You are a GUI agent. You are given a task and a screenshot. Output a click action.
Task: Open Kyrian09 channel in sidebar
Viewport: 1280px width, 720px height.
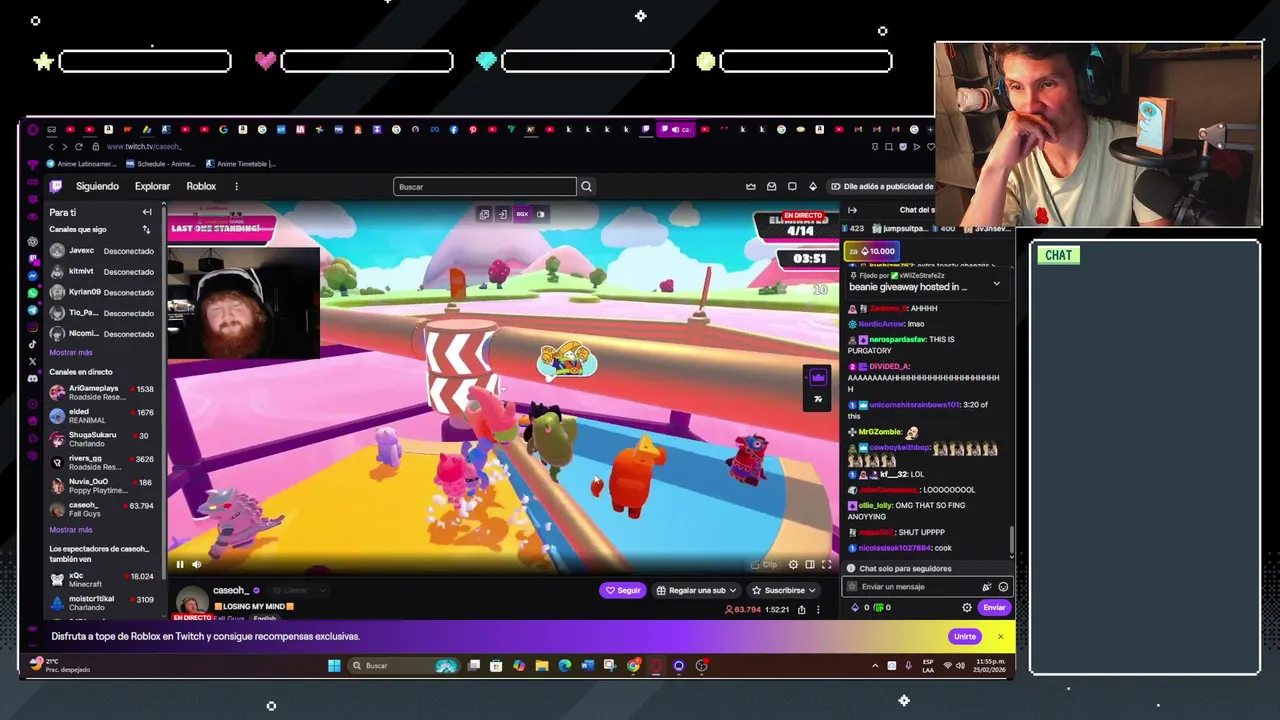click(102, 292)
